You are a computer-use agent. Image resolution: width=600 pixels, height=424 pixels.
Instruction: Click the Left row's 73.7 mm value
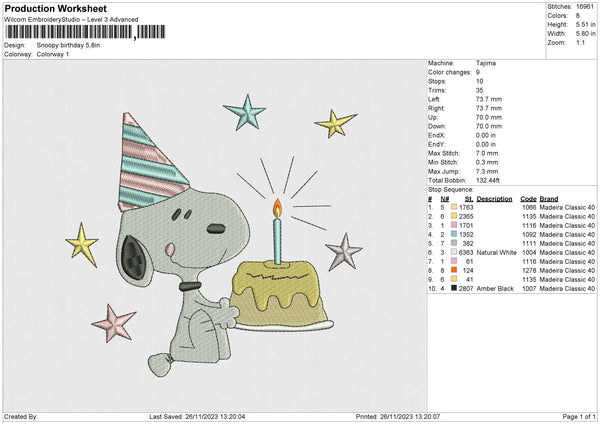489,99
